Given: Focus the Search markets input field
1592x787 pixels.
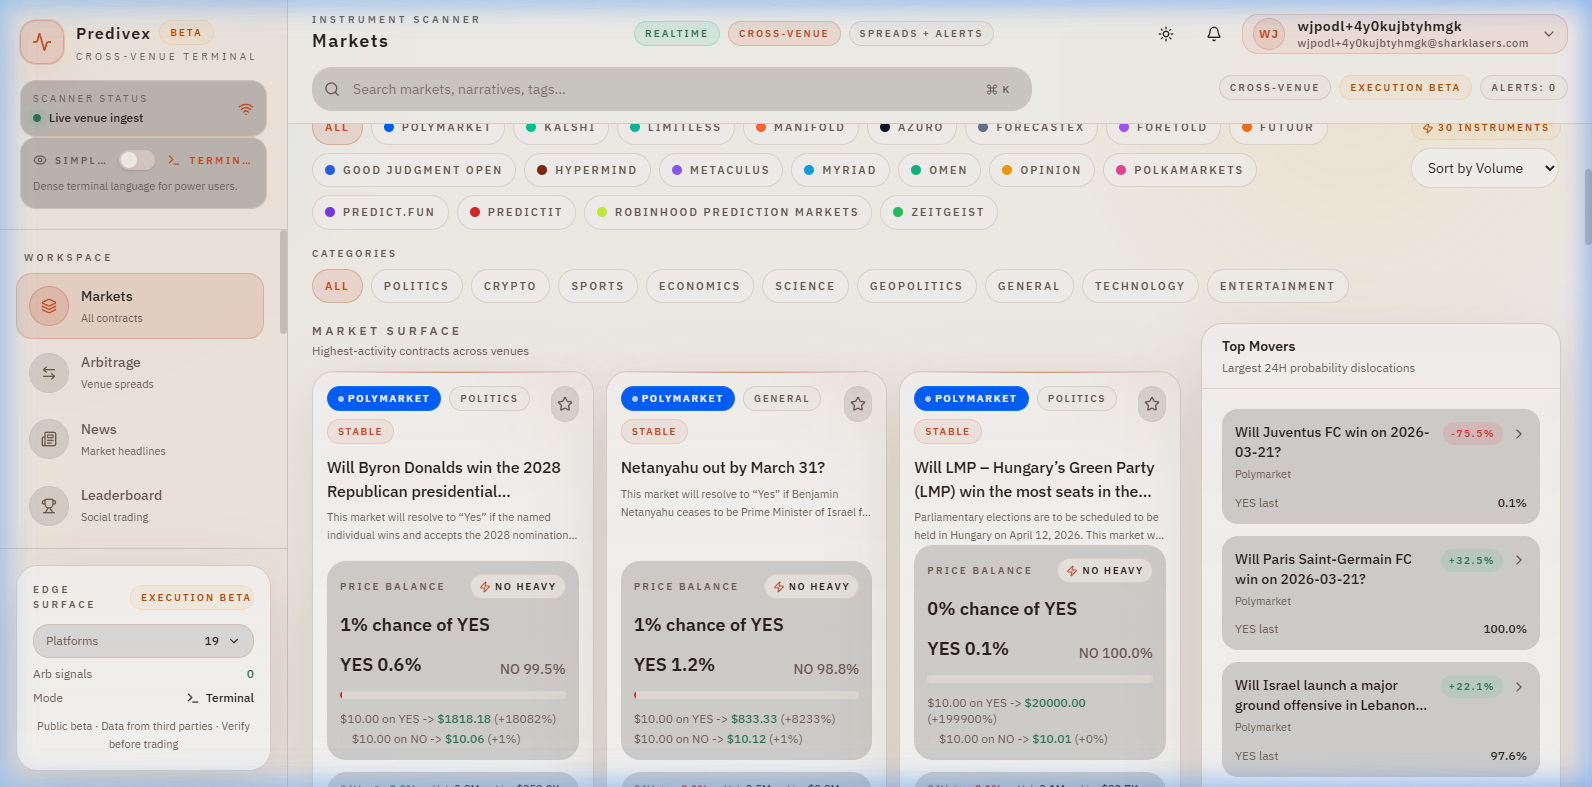Looking at the screenshot, I should 672,89.
